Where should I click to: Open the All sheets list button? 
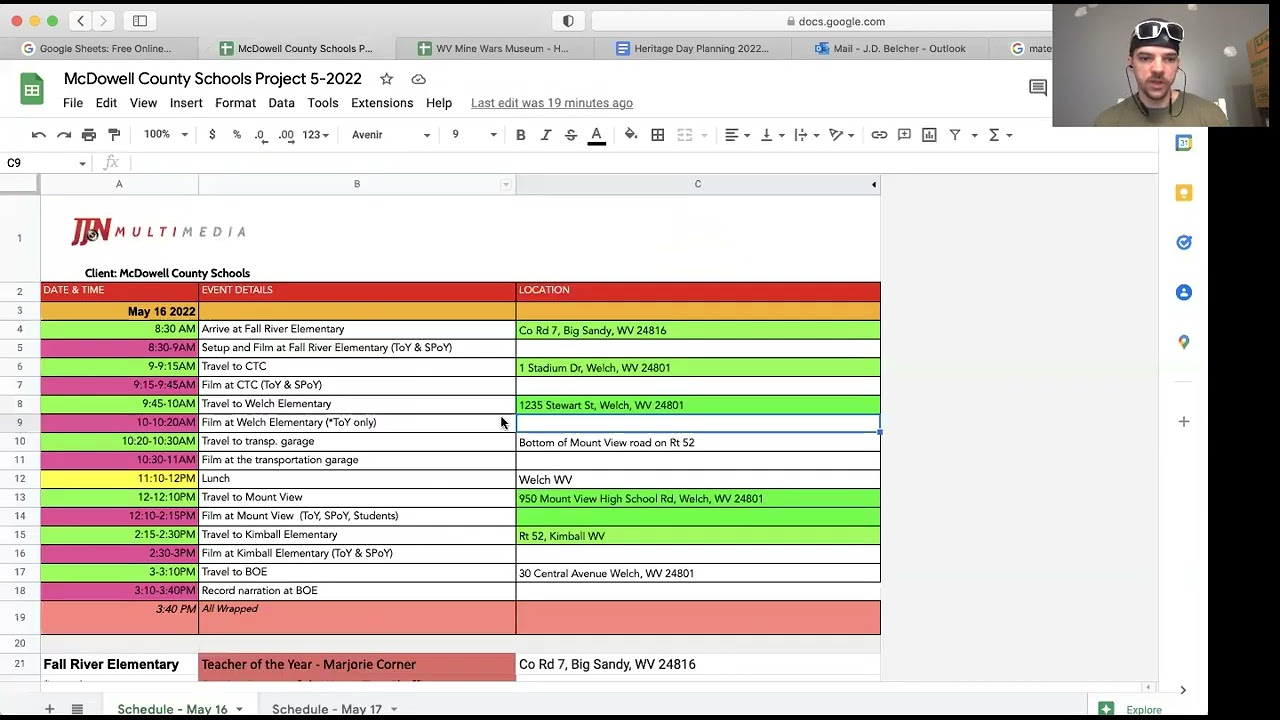click(x=77, y=709)
